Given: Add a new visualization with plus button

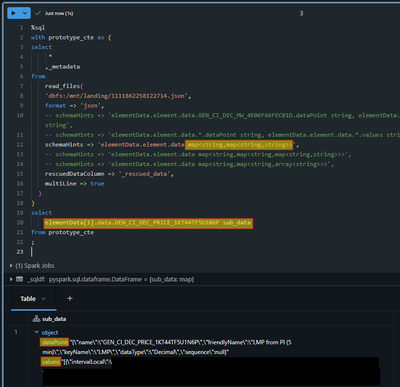Looking at the screenshot, I should tap(70, 298).
